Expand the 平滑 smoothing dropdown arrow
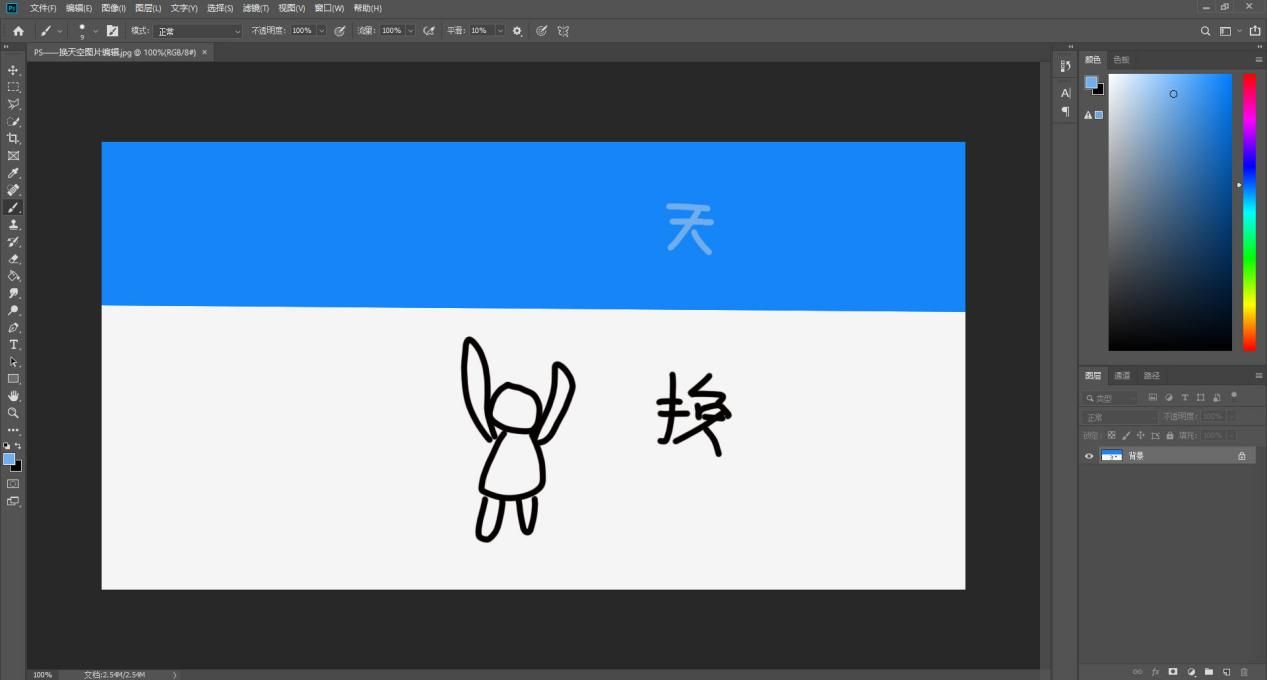The width and height of the screenshot is (1267, 680). 500,31
